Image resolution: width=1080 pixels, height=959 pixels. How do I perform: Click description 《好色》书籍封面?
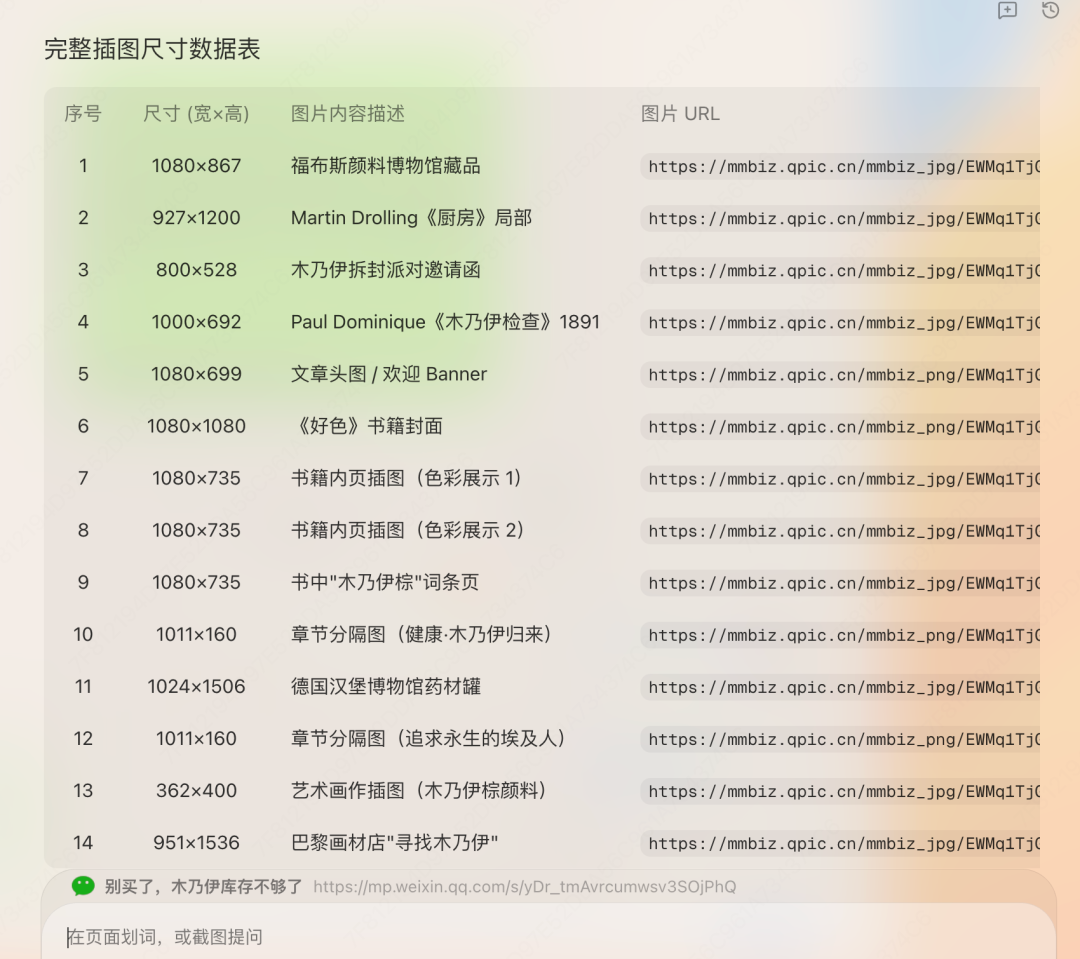coord(367,426)
